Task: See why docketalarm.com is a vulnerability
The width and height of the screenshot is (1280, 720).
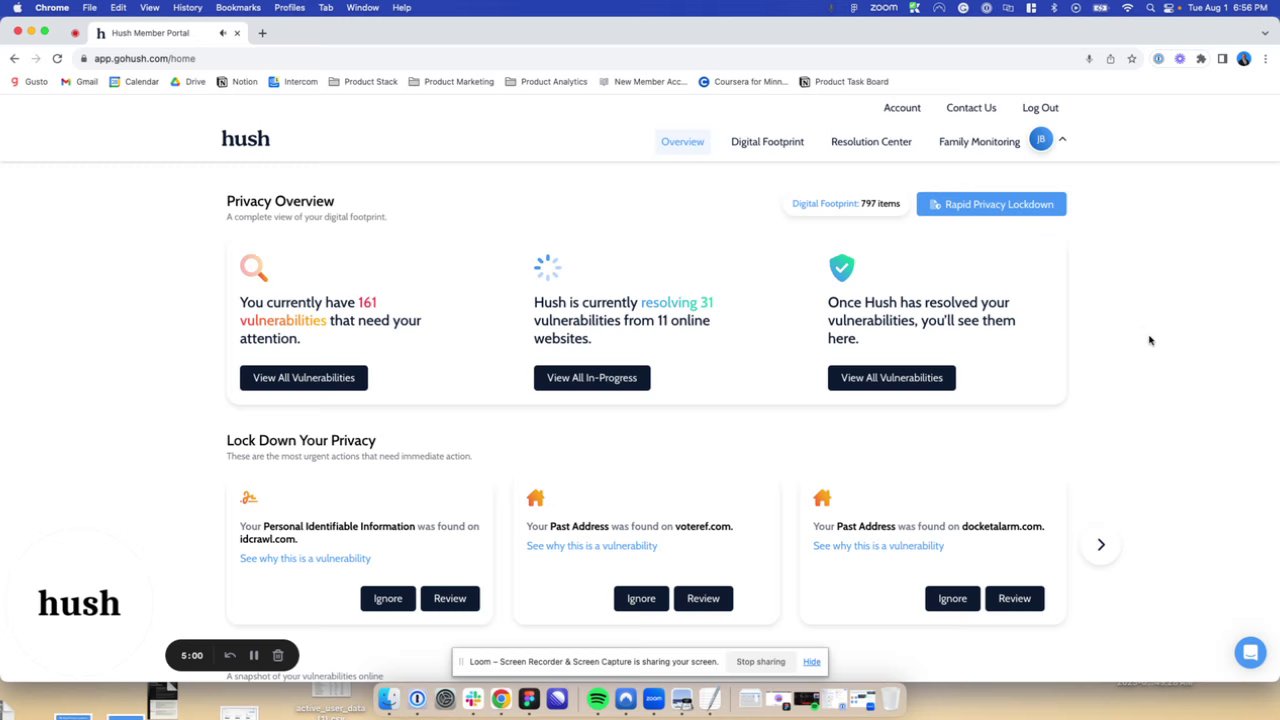Action: pyautogui.click(x=878, y=546)
